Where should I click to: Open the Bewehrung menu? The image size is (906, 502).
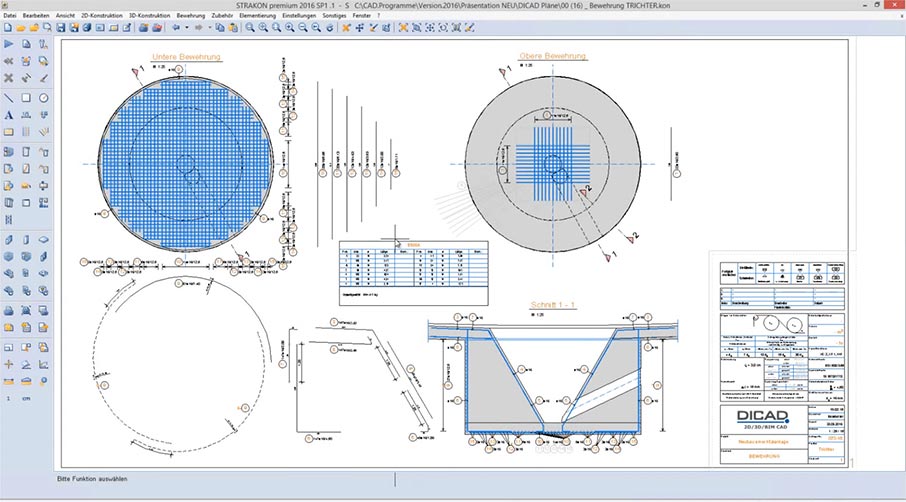click(190, 16)
